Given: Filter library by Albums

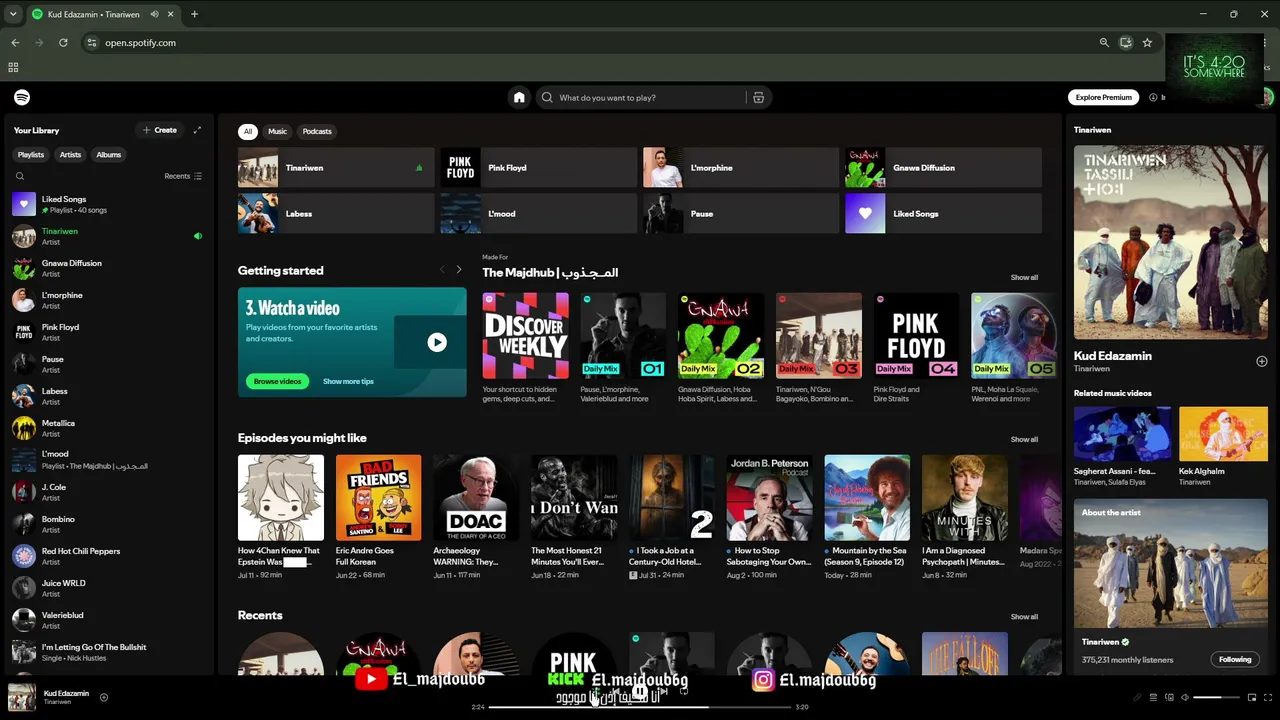Looking at the screenshot, I should (x=109, y=155).
